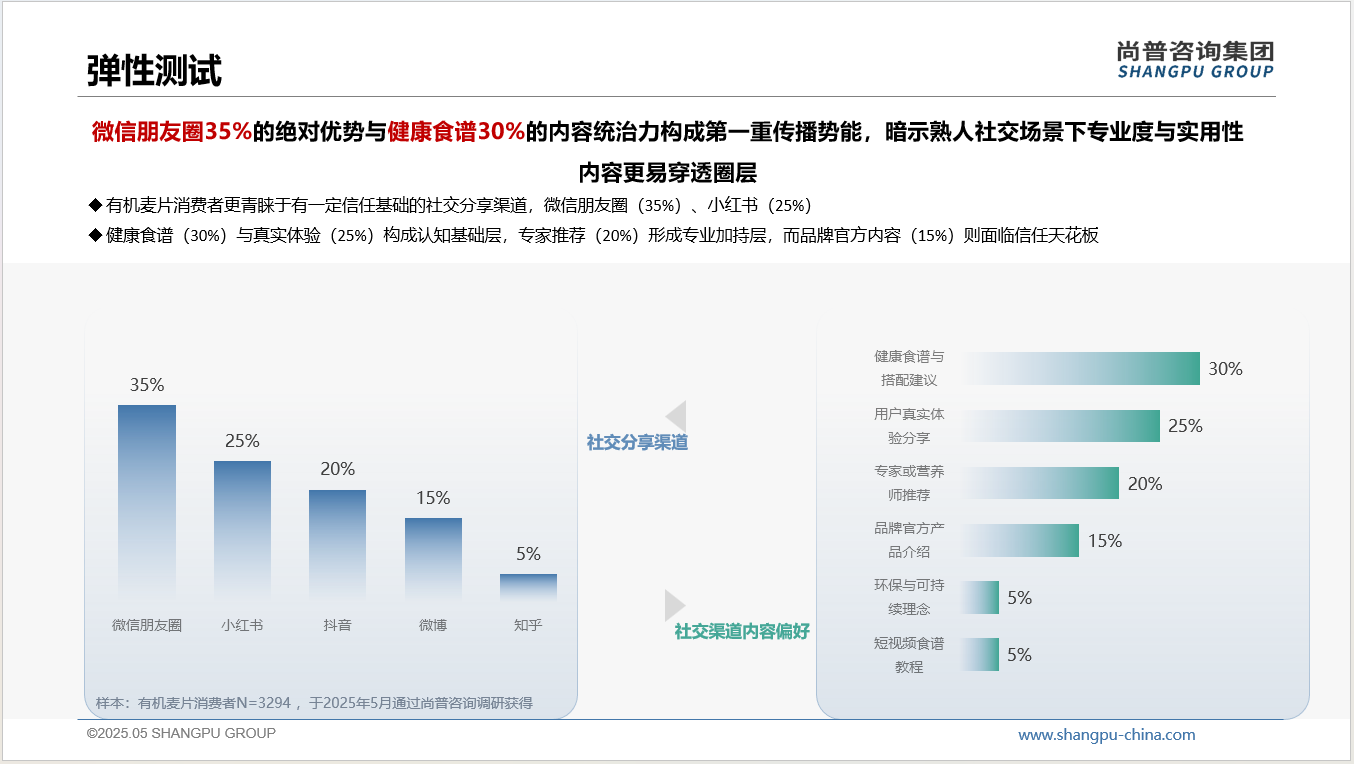Click the 35% value above 微信朋友圈 bar
Screen dimensions: 1354x764
[147, 385]
